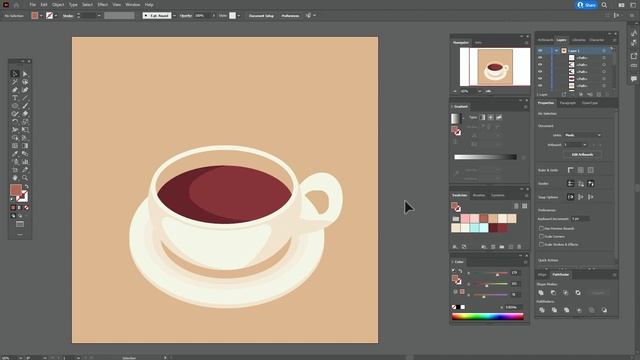Open the graphic Style dropdown
This screenshot has height=360, width=640.
tap(239, 16)
